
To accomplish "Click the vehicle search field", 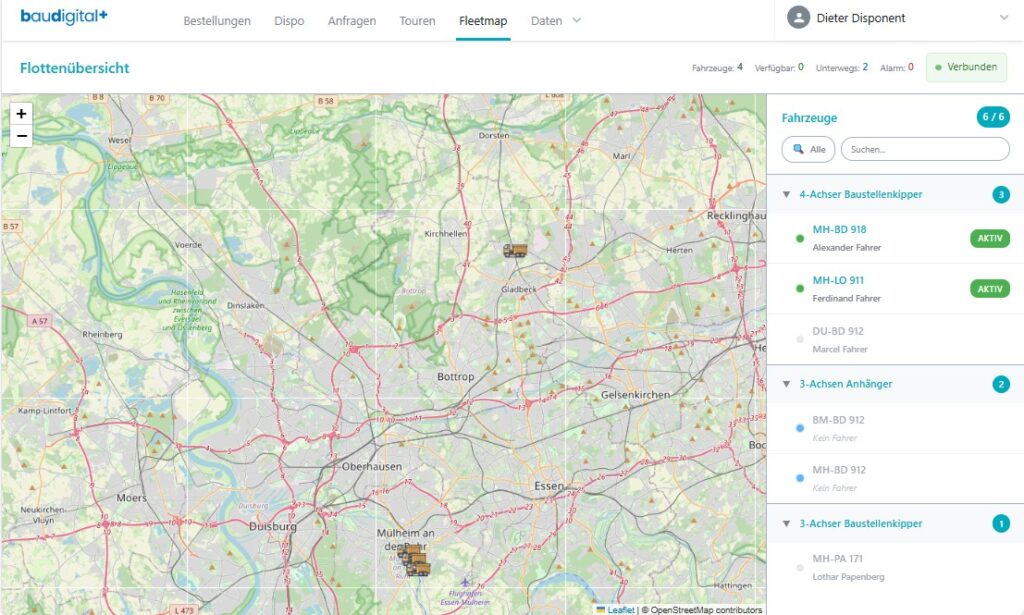I will click(925, 149).
